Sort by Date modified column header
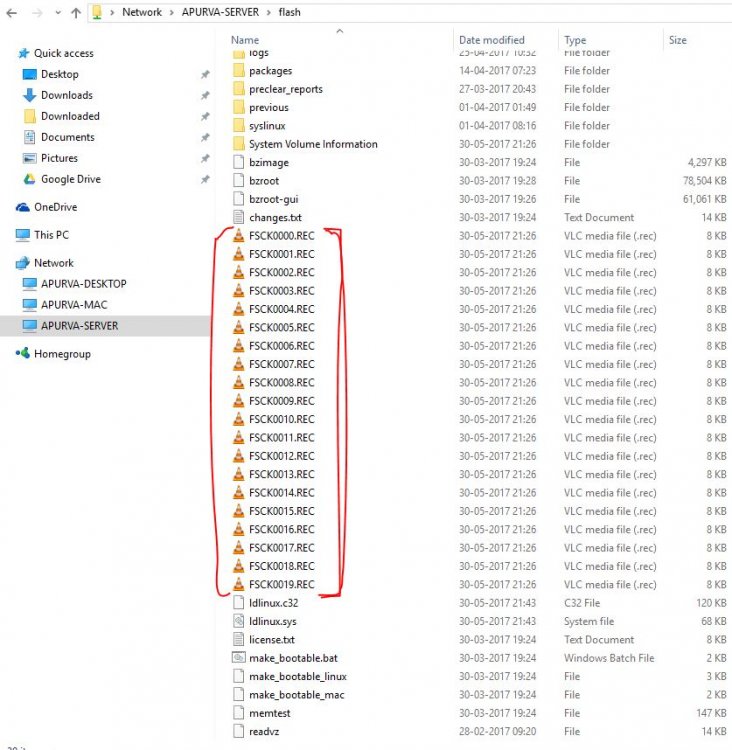Viewport: 732px width, 750px height. [491, 40]
